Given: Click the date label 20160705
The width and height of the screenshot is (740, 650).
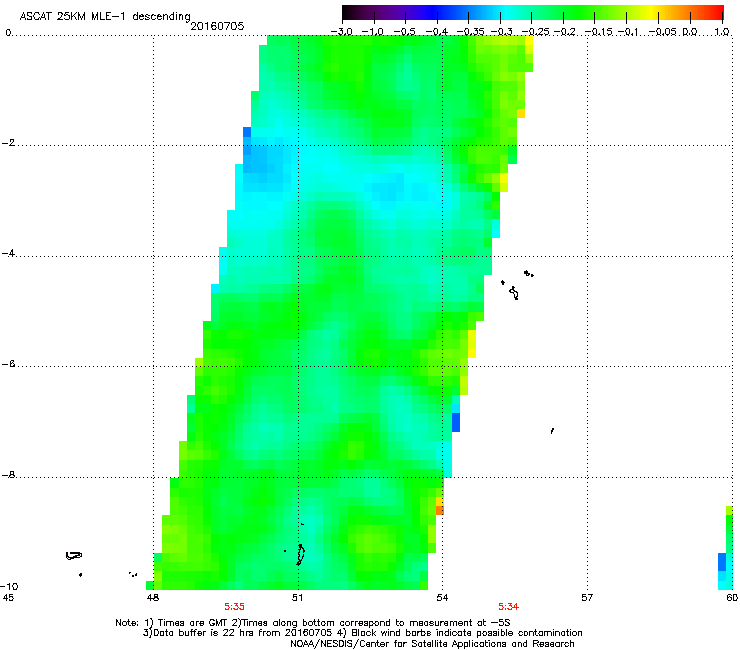Looking at the screenshot, I should pyautogui.click(x=217, y=26).
